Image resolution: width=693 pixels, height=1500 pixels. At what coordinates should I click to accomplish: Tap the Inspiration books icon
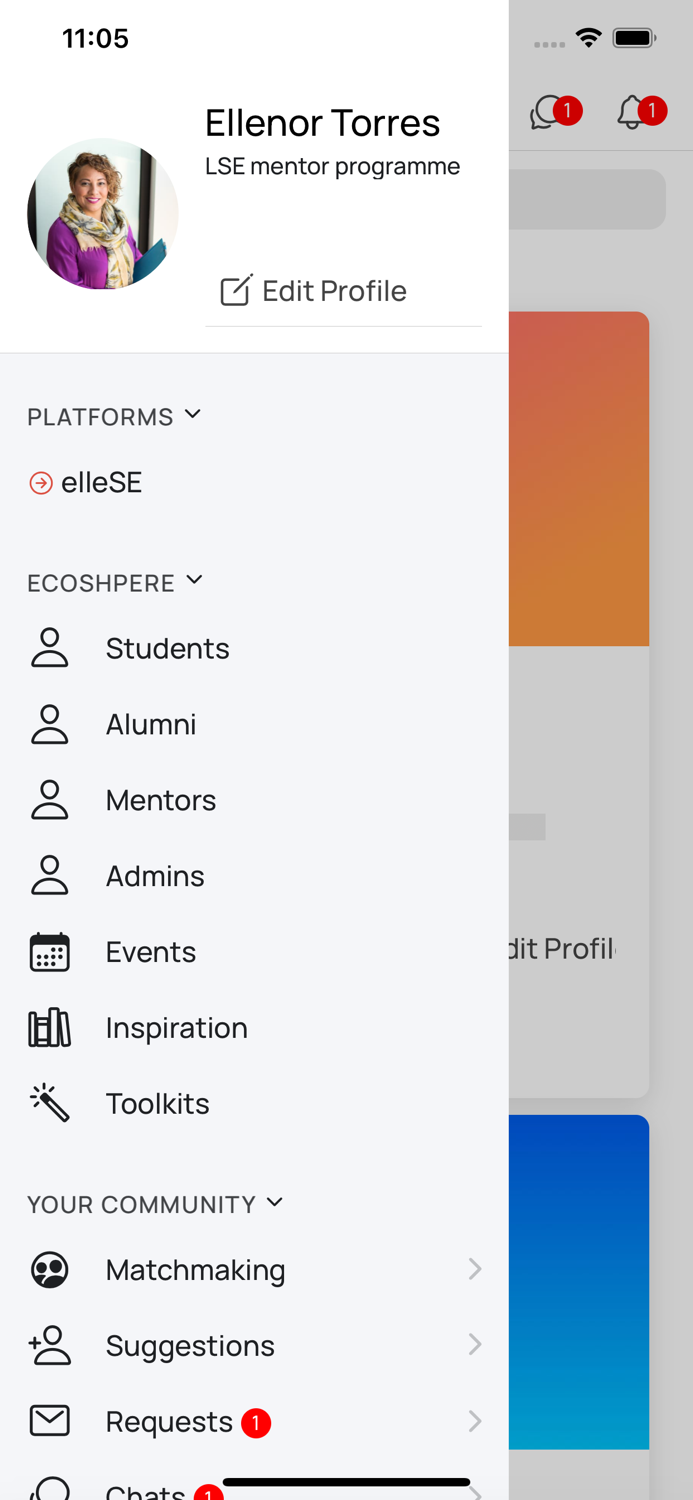pyautogui.click(x=49, y=1028)
